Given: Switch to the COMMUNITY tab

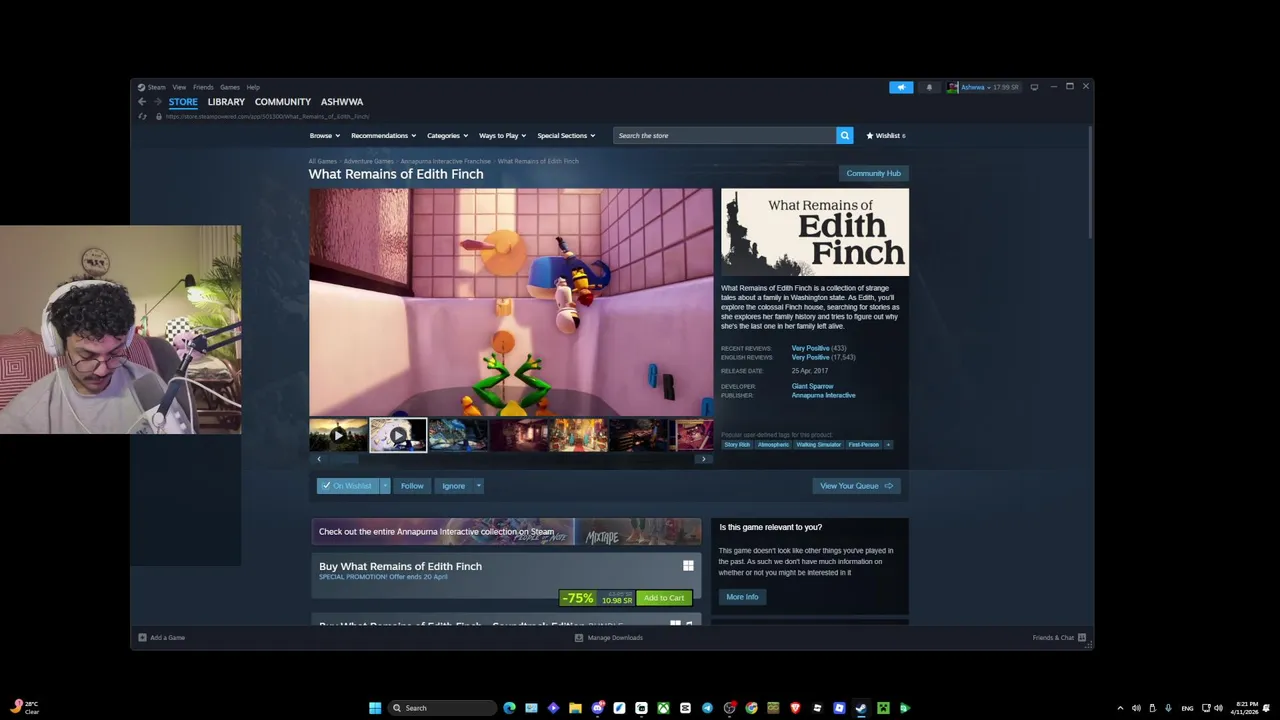Looking at the screenshot, I should click(283, 102).
